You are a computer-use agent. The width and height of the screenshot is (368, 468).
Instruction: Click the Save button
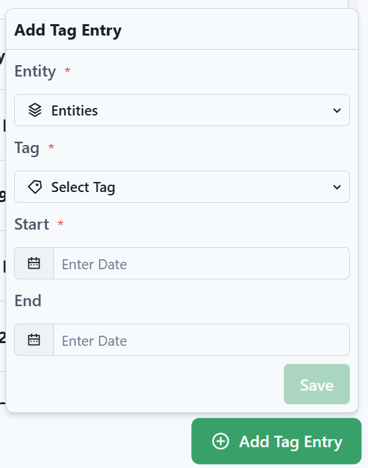pos(317,384)
